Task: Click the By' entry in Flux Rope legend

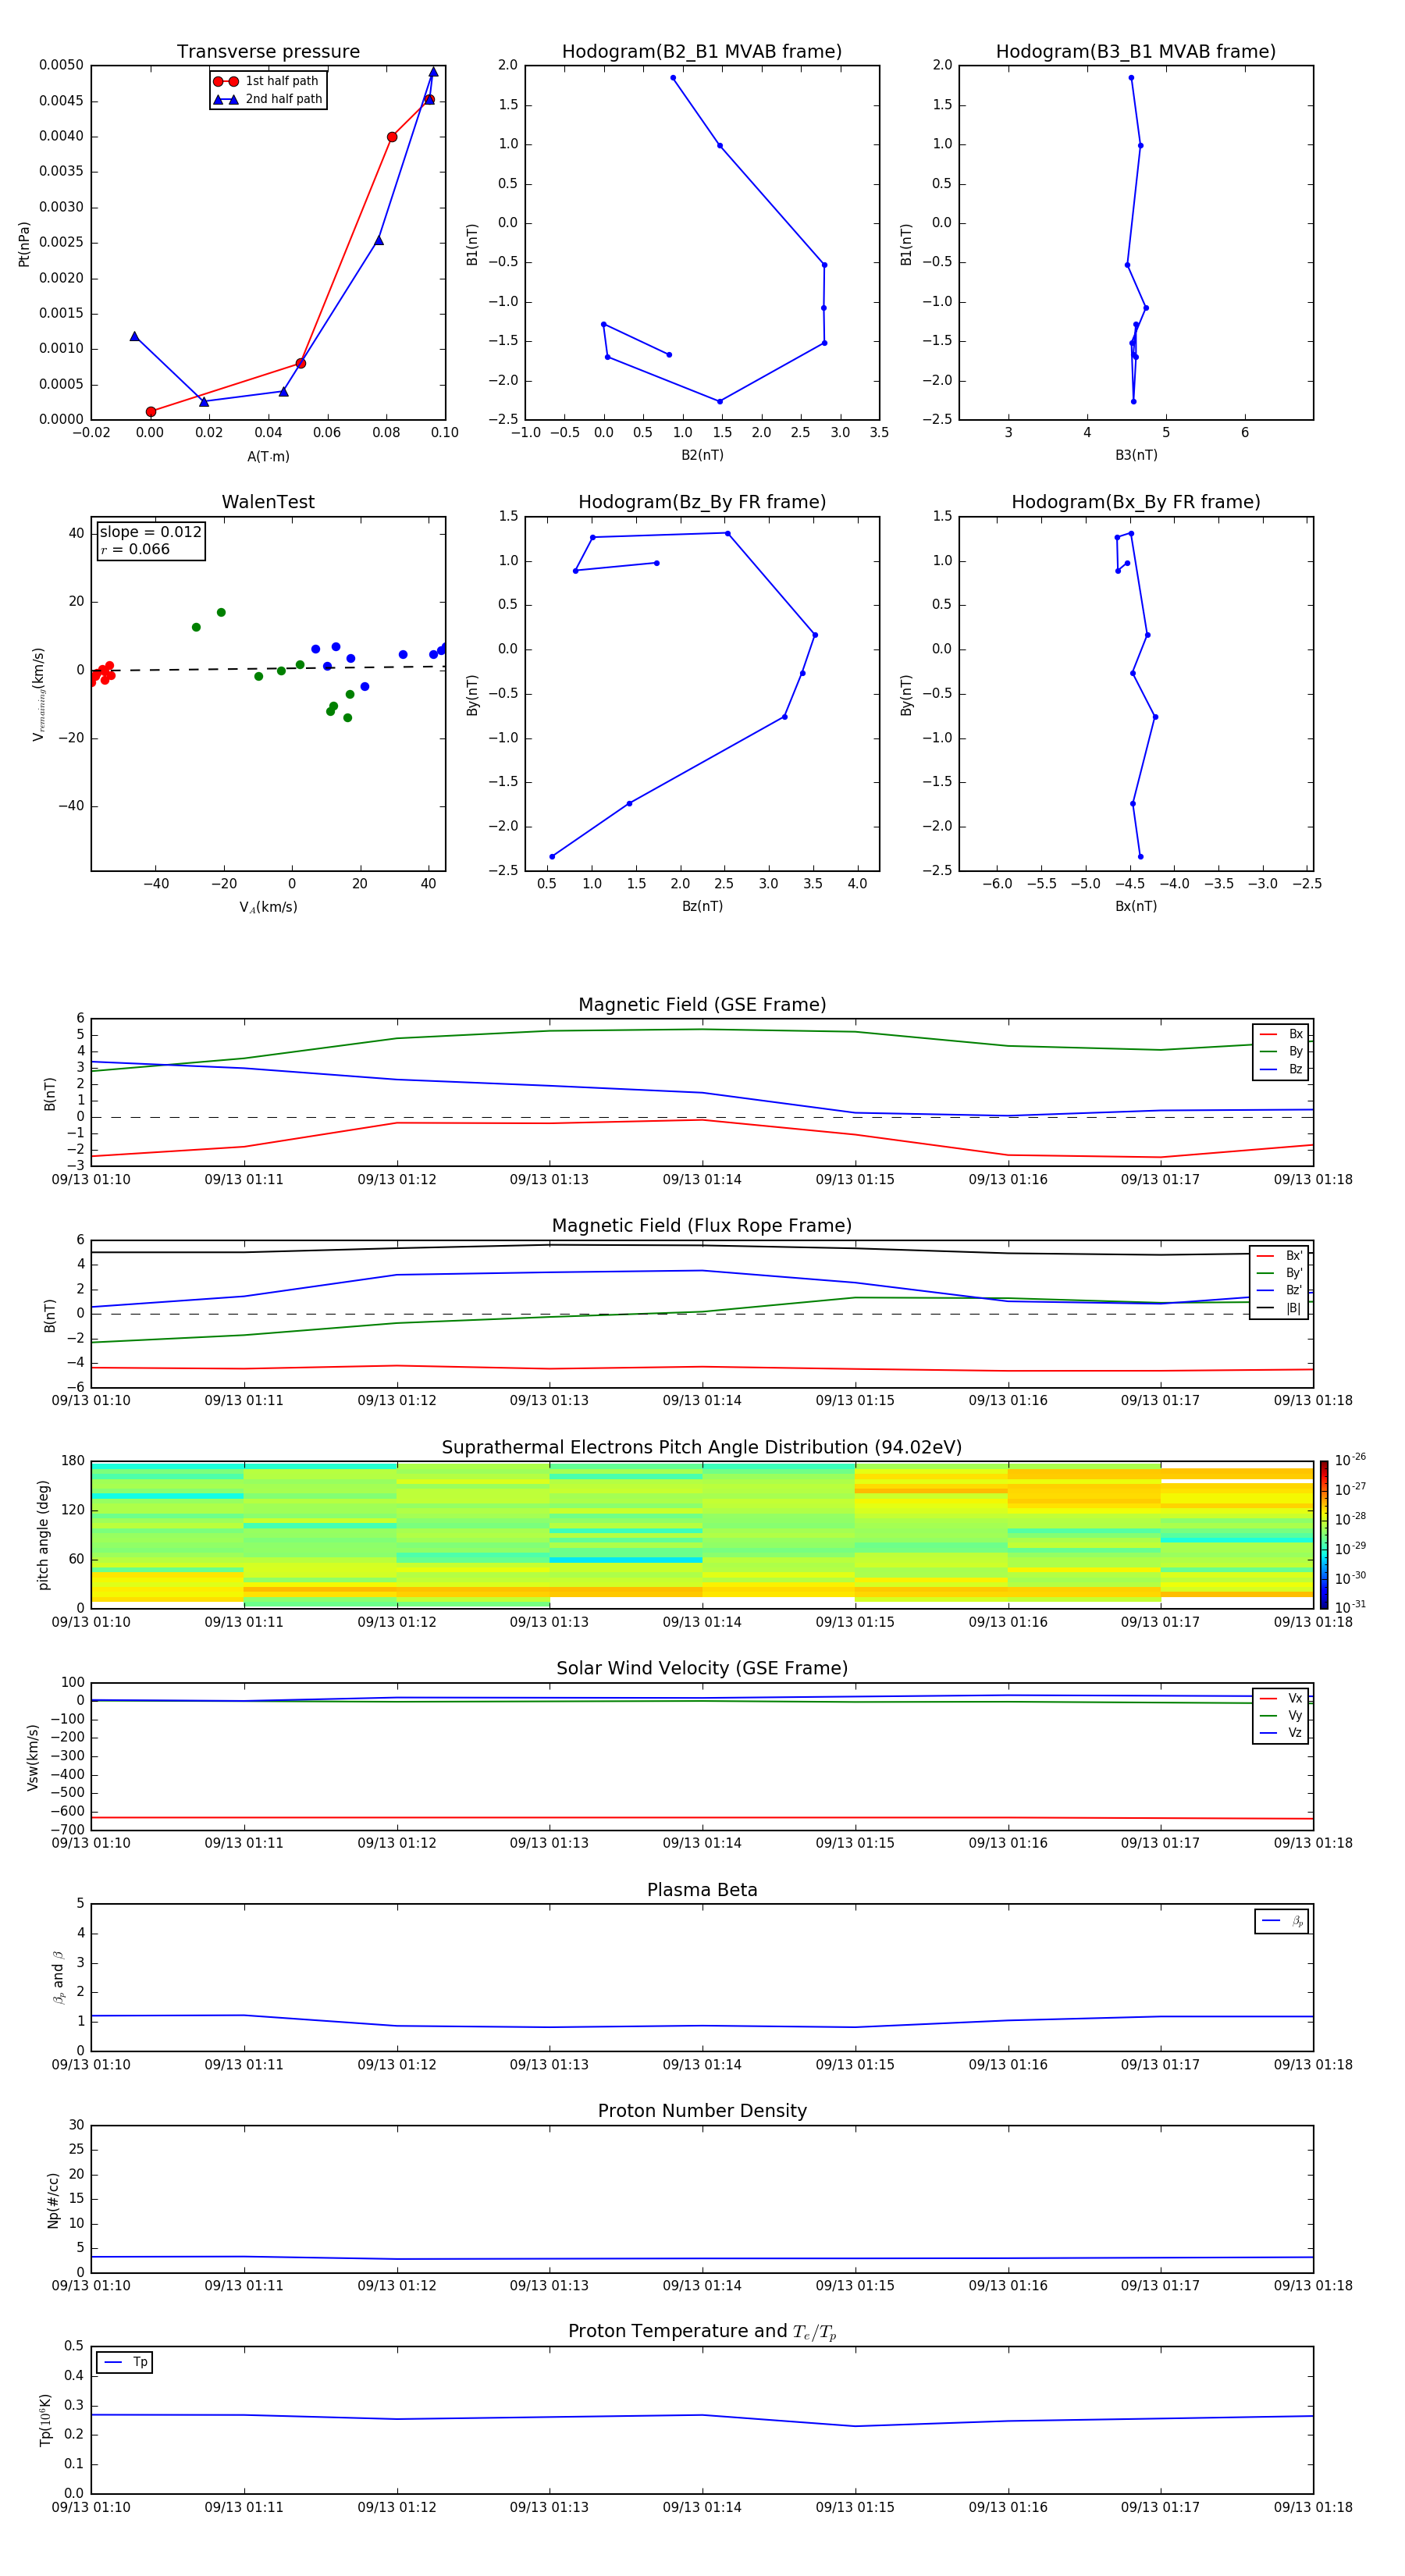Action: coord(1279,1273)
